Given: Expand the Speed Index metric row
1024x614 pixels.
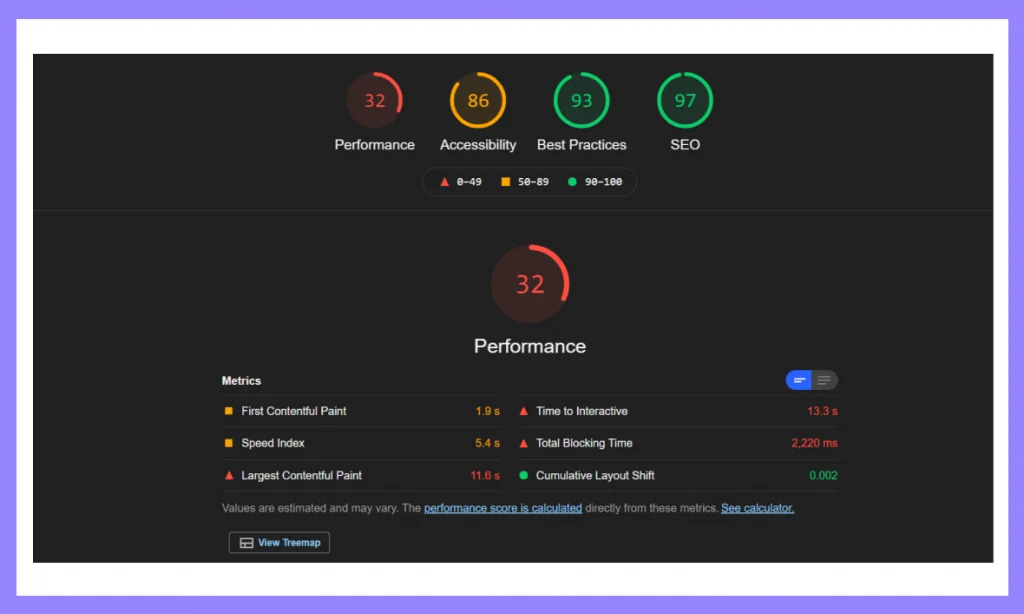Looking at the screenshot, I should tap(361, 443).
